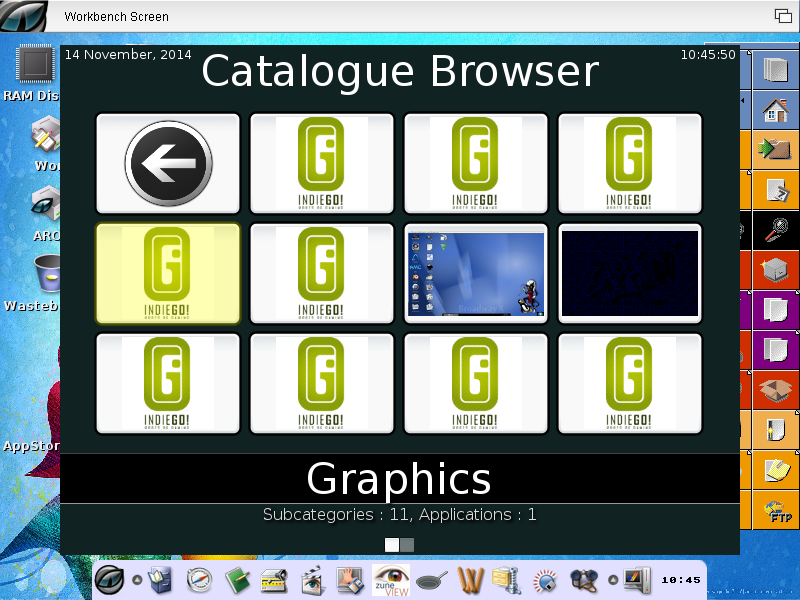Open the wooden W dock icon
Viewport: 800px width, 600px height.
click(470, 580)
